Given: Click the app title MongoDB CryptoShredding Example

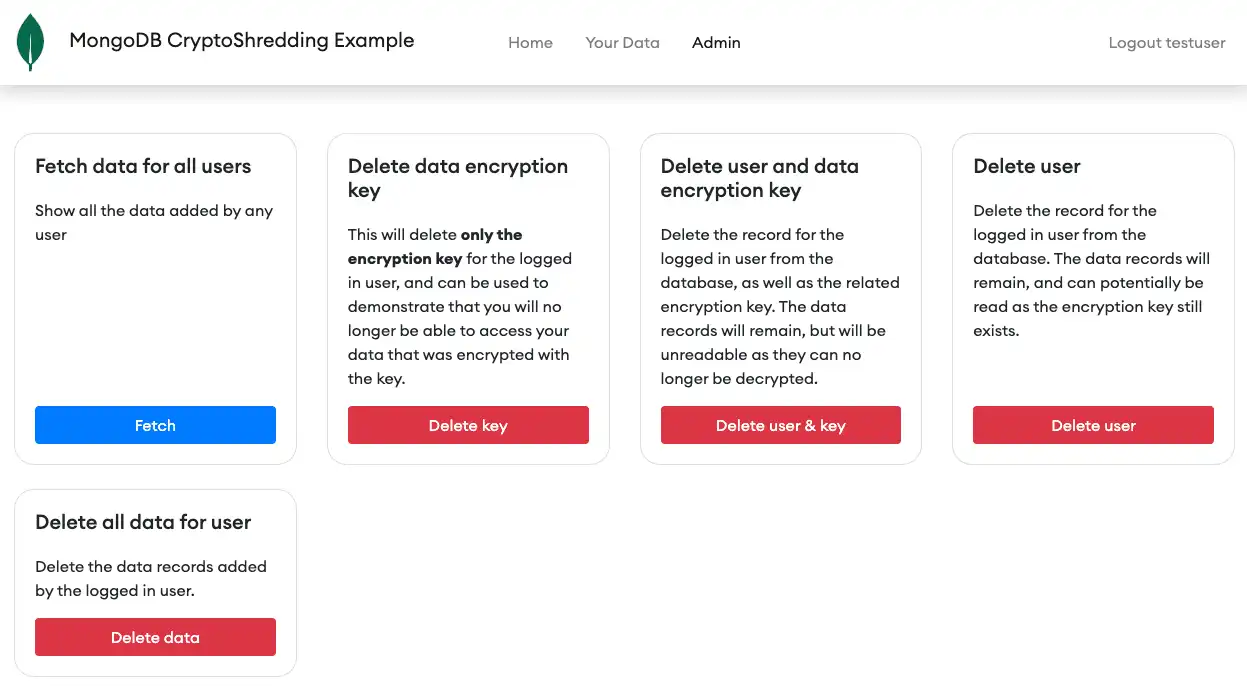Looking at the screenshot, I should (241, 40).
